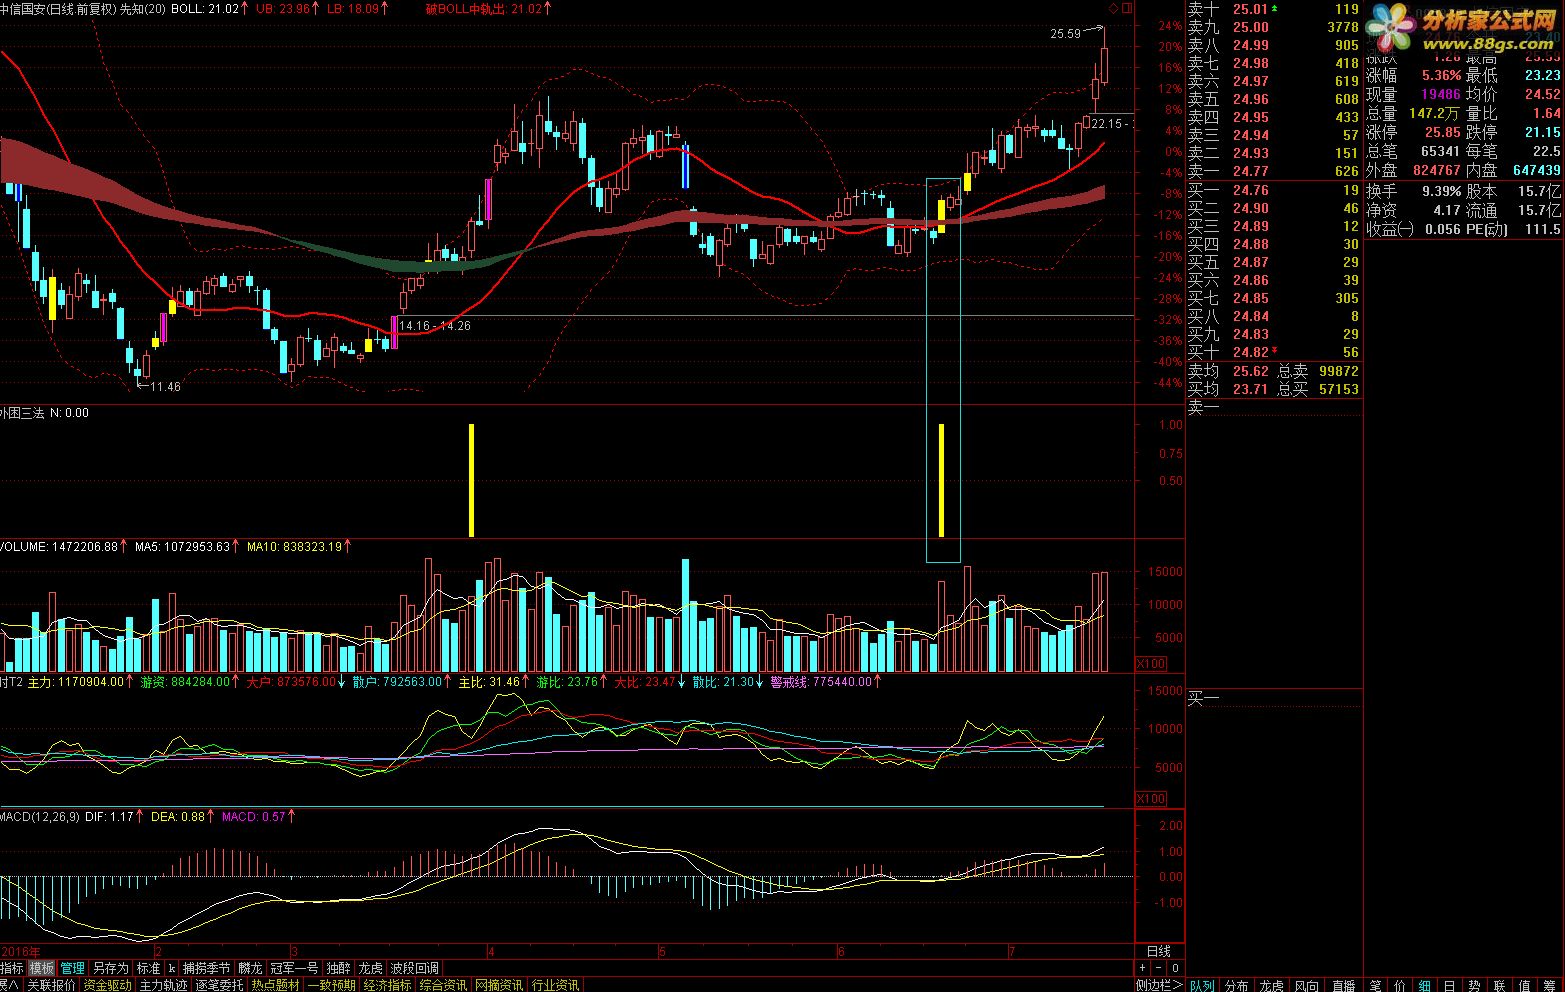Click the VOLUME indicator label
1565x992 pixels.
pyautogui.click(x=25, y=546)
